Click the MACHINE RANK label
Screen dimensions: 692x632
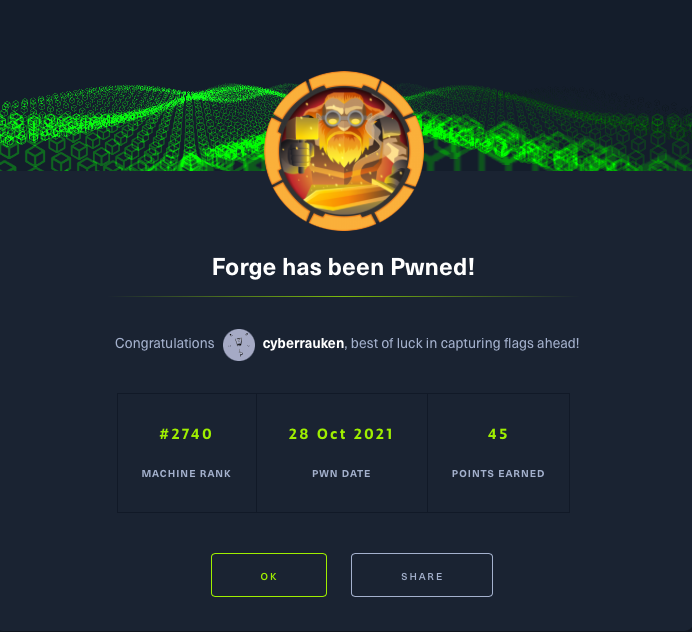click(x=186, y=474)
